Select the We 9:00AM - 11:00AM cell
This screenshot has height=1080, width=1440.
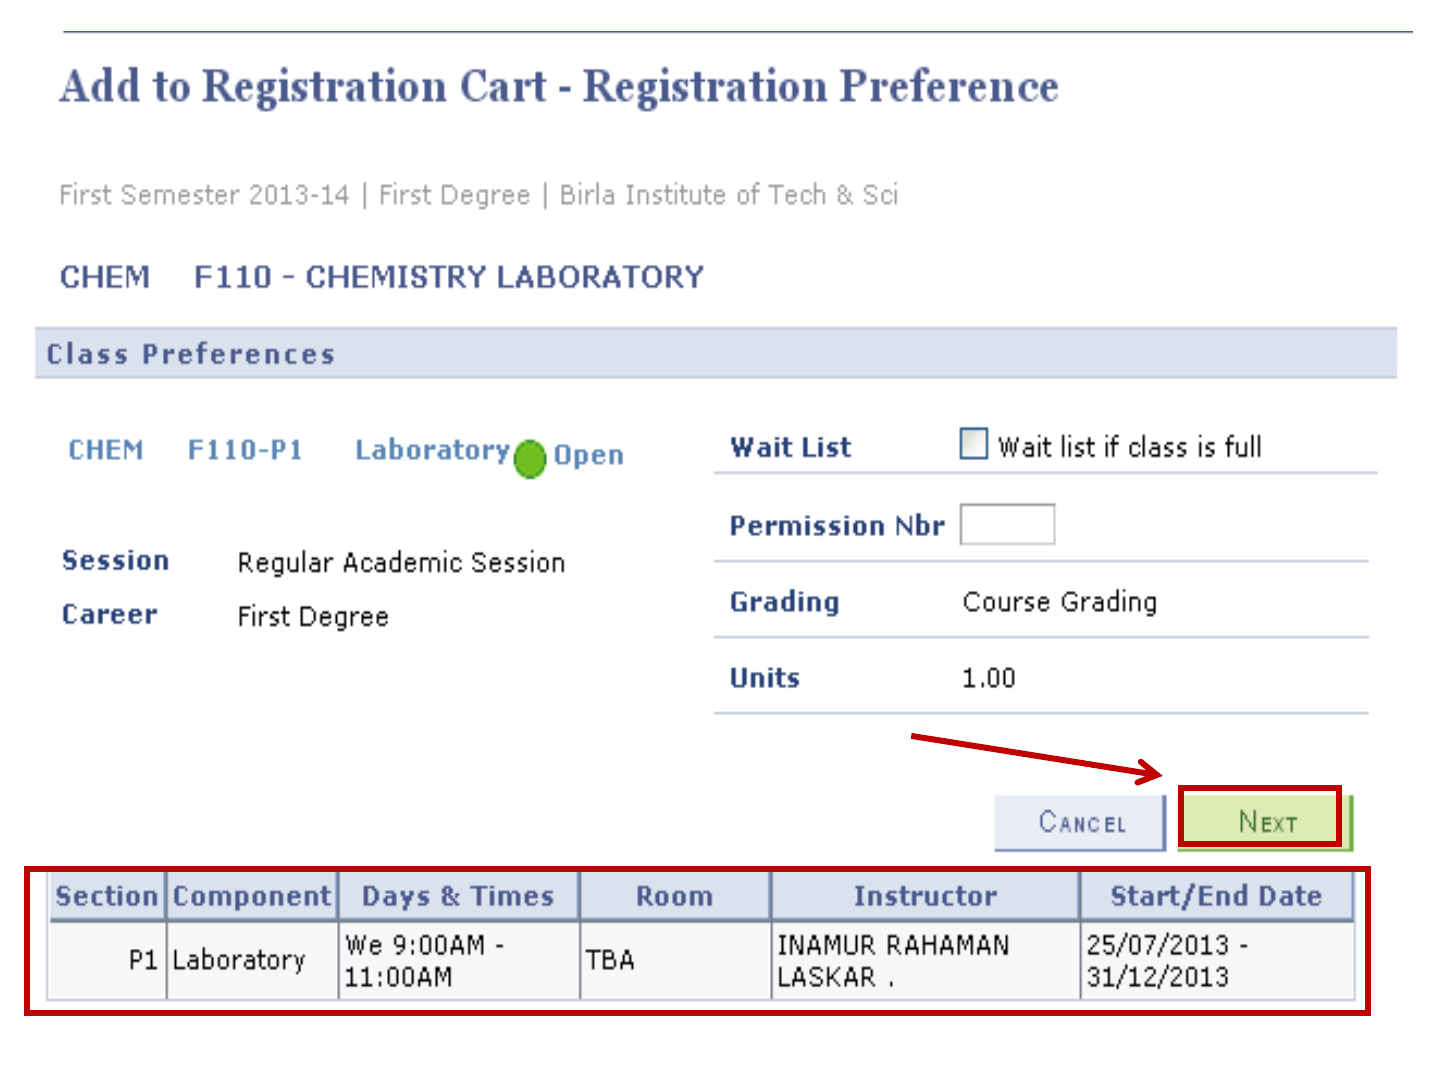click(x=425, y=960)
